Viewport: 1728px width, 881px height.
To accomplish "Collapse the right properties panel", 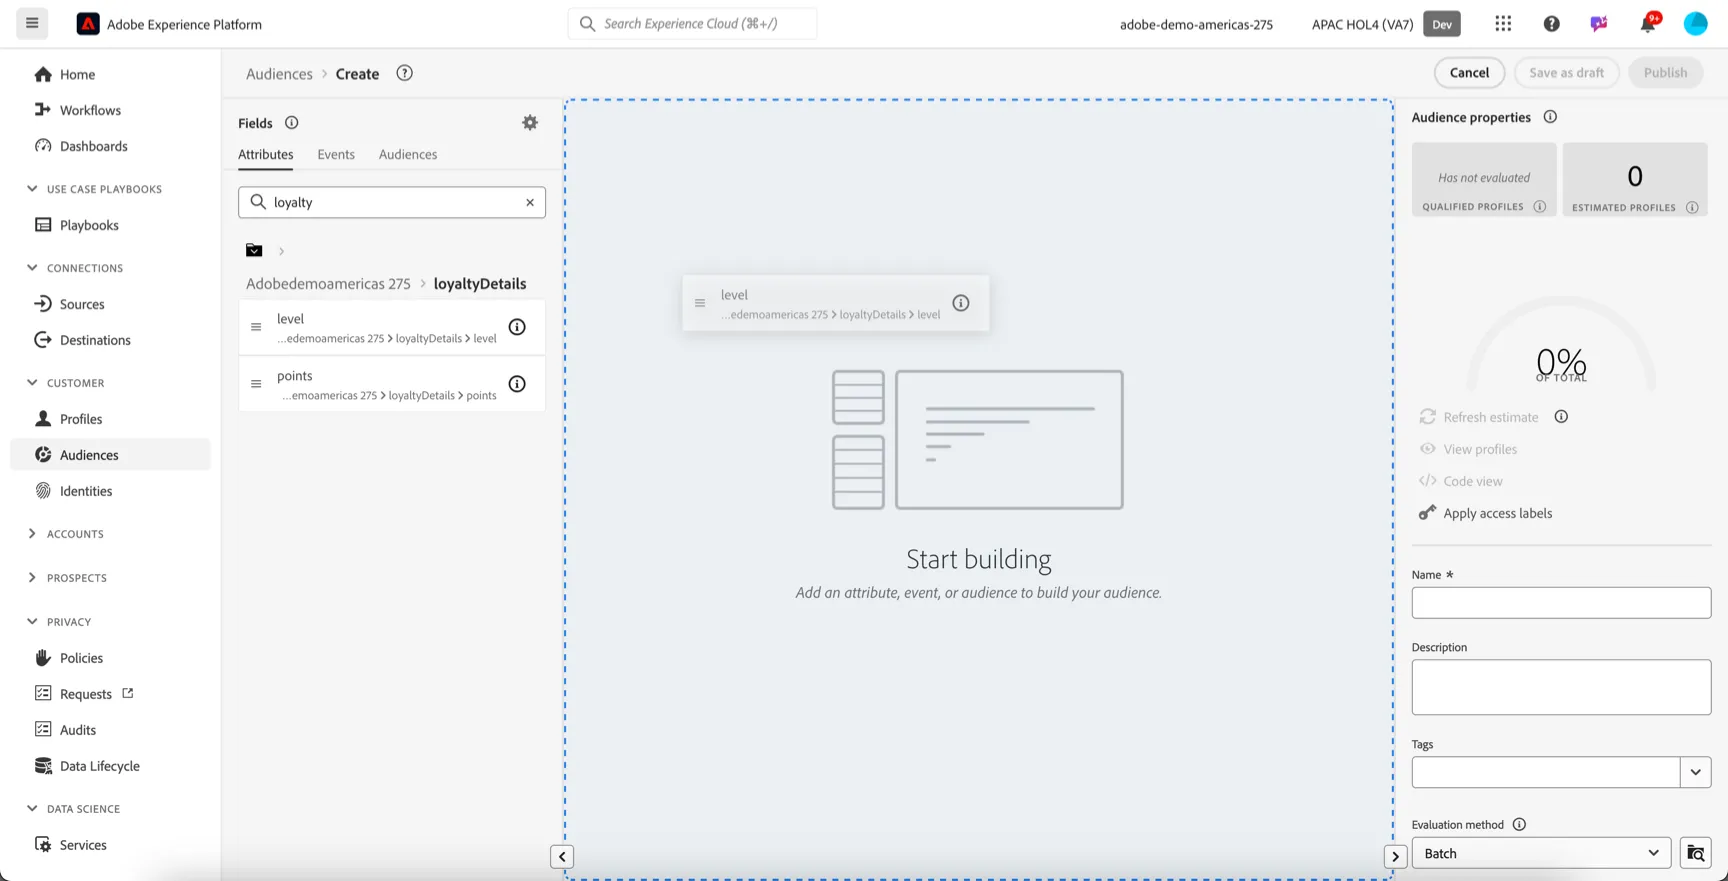I will pyautogui.click(x=1395, y=857).
